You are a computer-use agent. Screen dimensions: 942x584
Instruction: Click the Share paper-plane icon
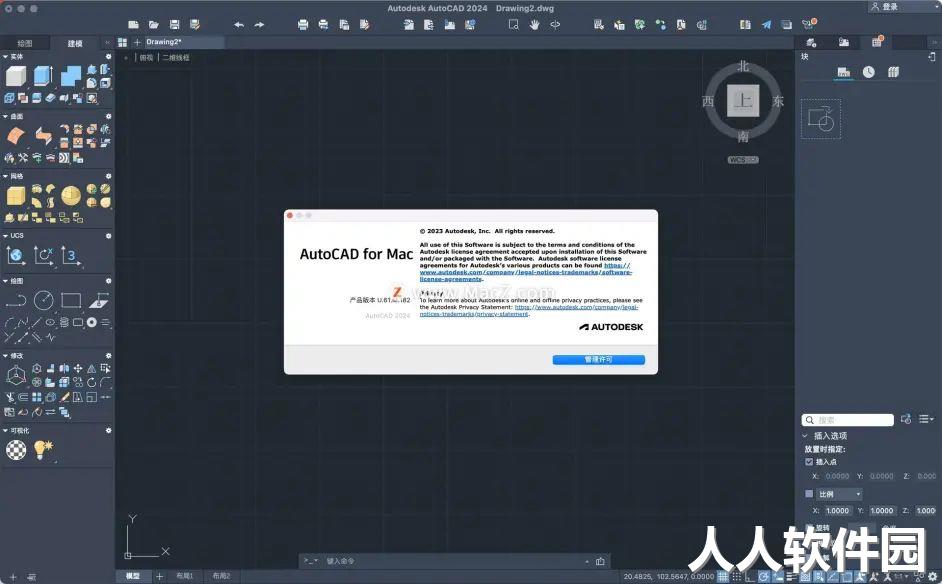coord(766,25)
